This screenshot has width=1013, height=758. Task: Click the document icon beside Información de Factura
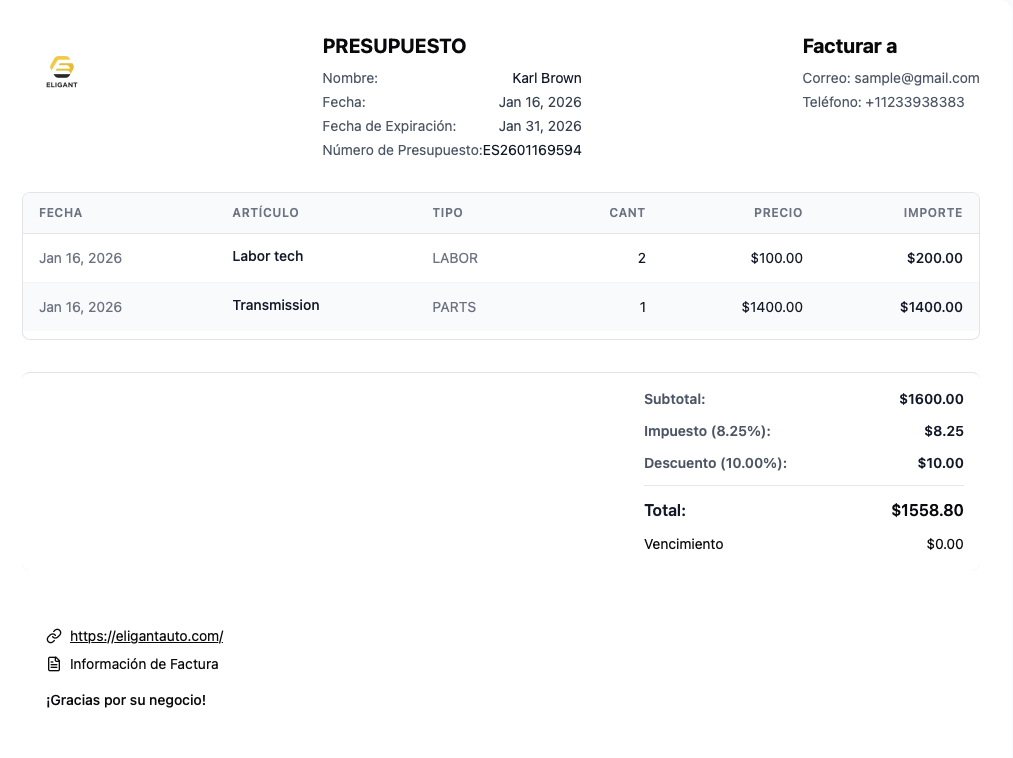54,664
